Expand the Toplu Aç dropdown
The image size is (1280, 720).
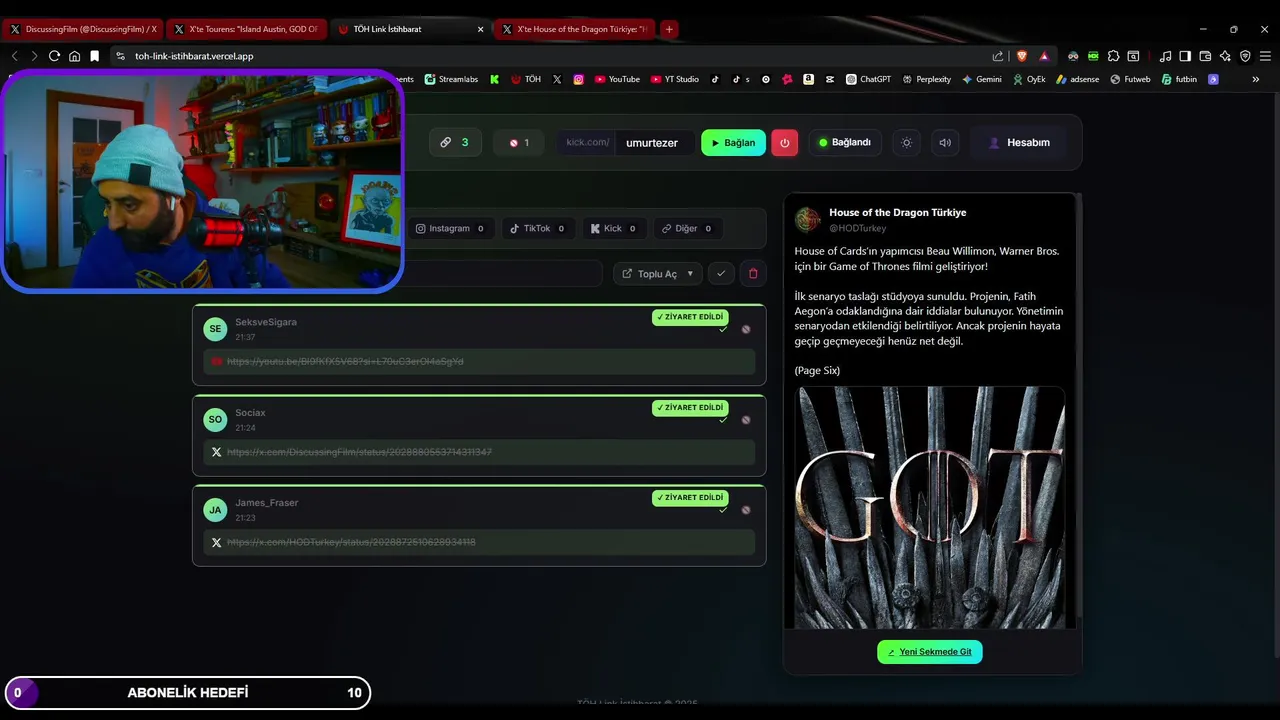(x=657, y=273)
